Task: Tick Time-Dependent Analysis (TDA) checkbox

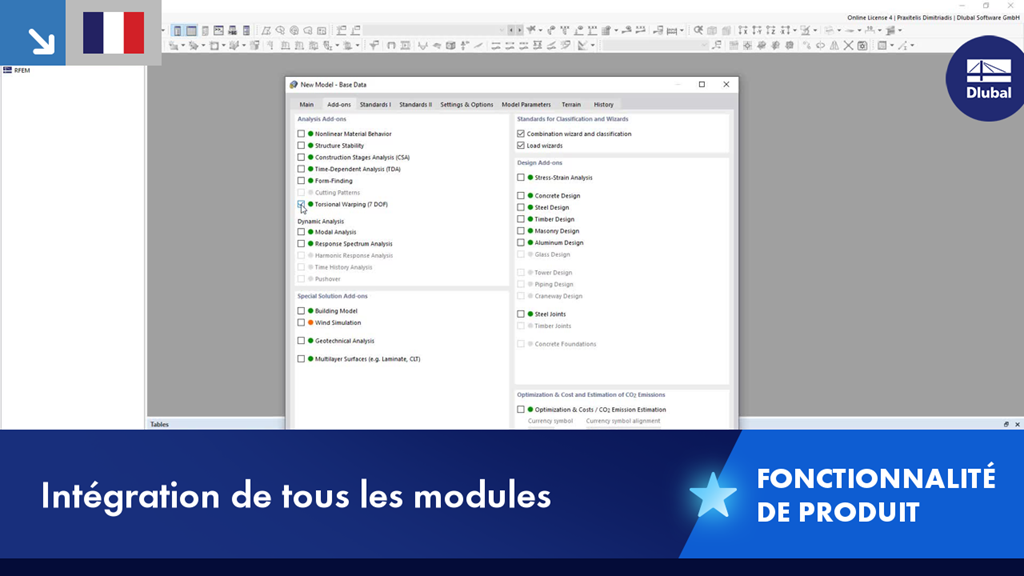Action: point(301,169)
